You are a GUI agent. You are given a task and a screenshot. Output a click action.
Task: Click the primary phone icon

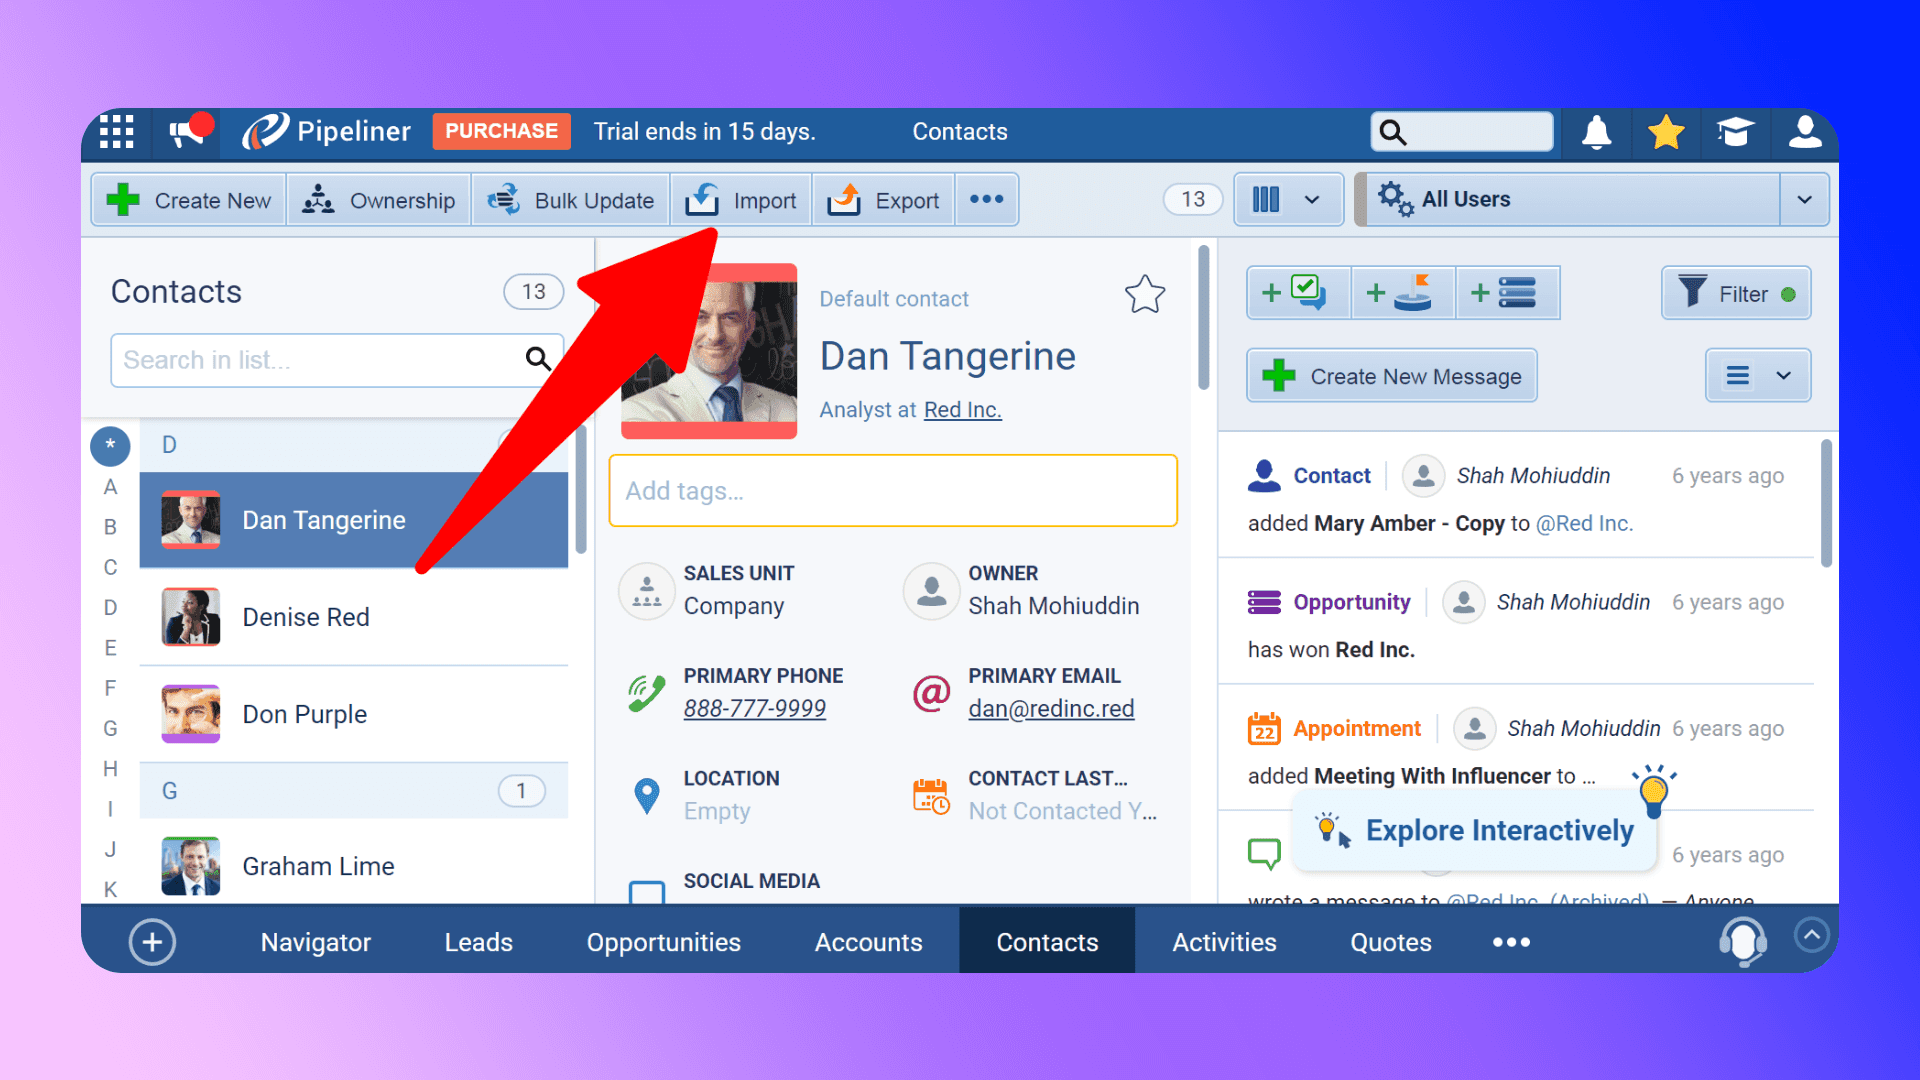point(647,692)
